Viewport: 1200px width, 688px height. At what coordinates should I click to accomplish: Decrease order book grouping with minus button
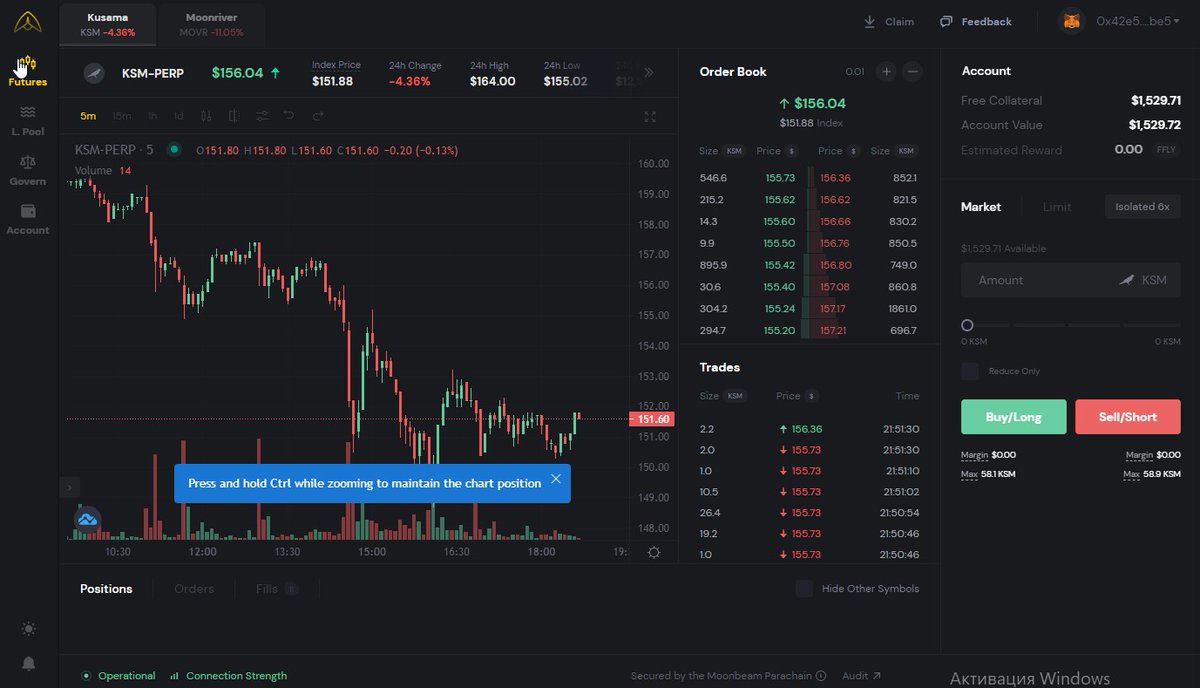coord(912,71)
